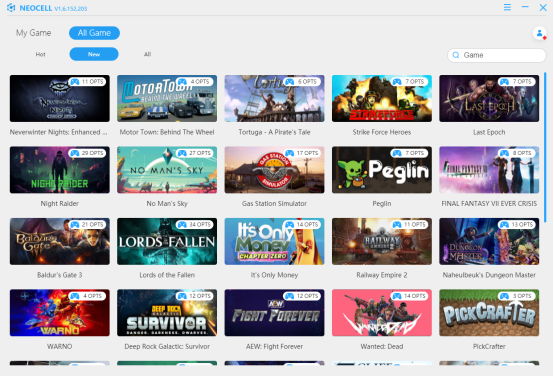This screenshot has height=376, width=554.
Task: Open the hamburger menu icon
Action: click(507, 7)
